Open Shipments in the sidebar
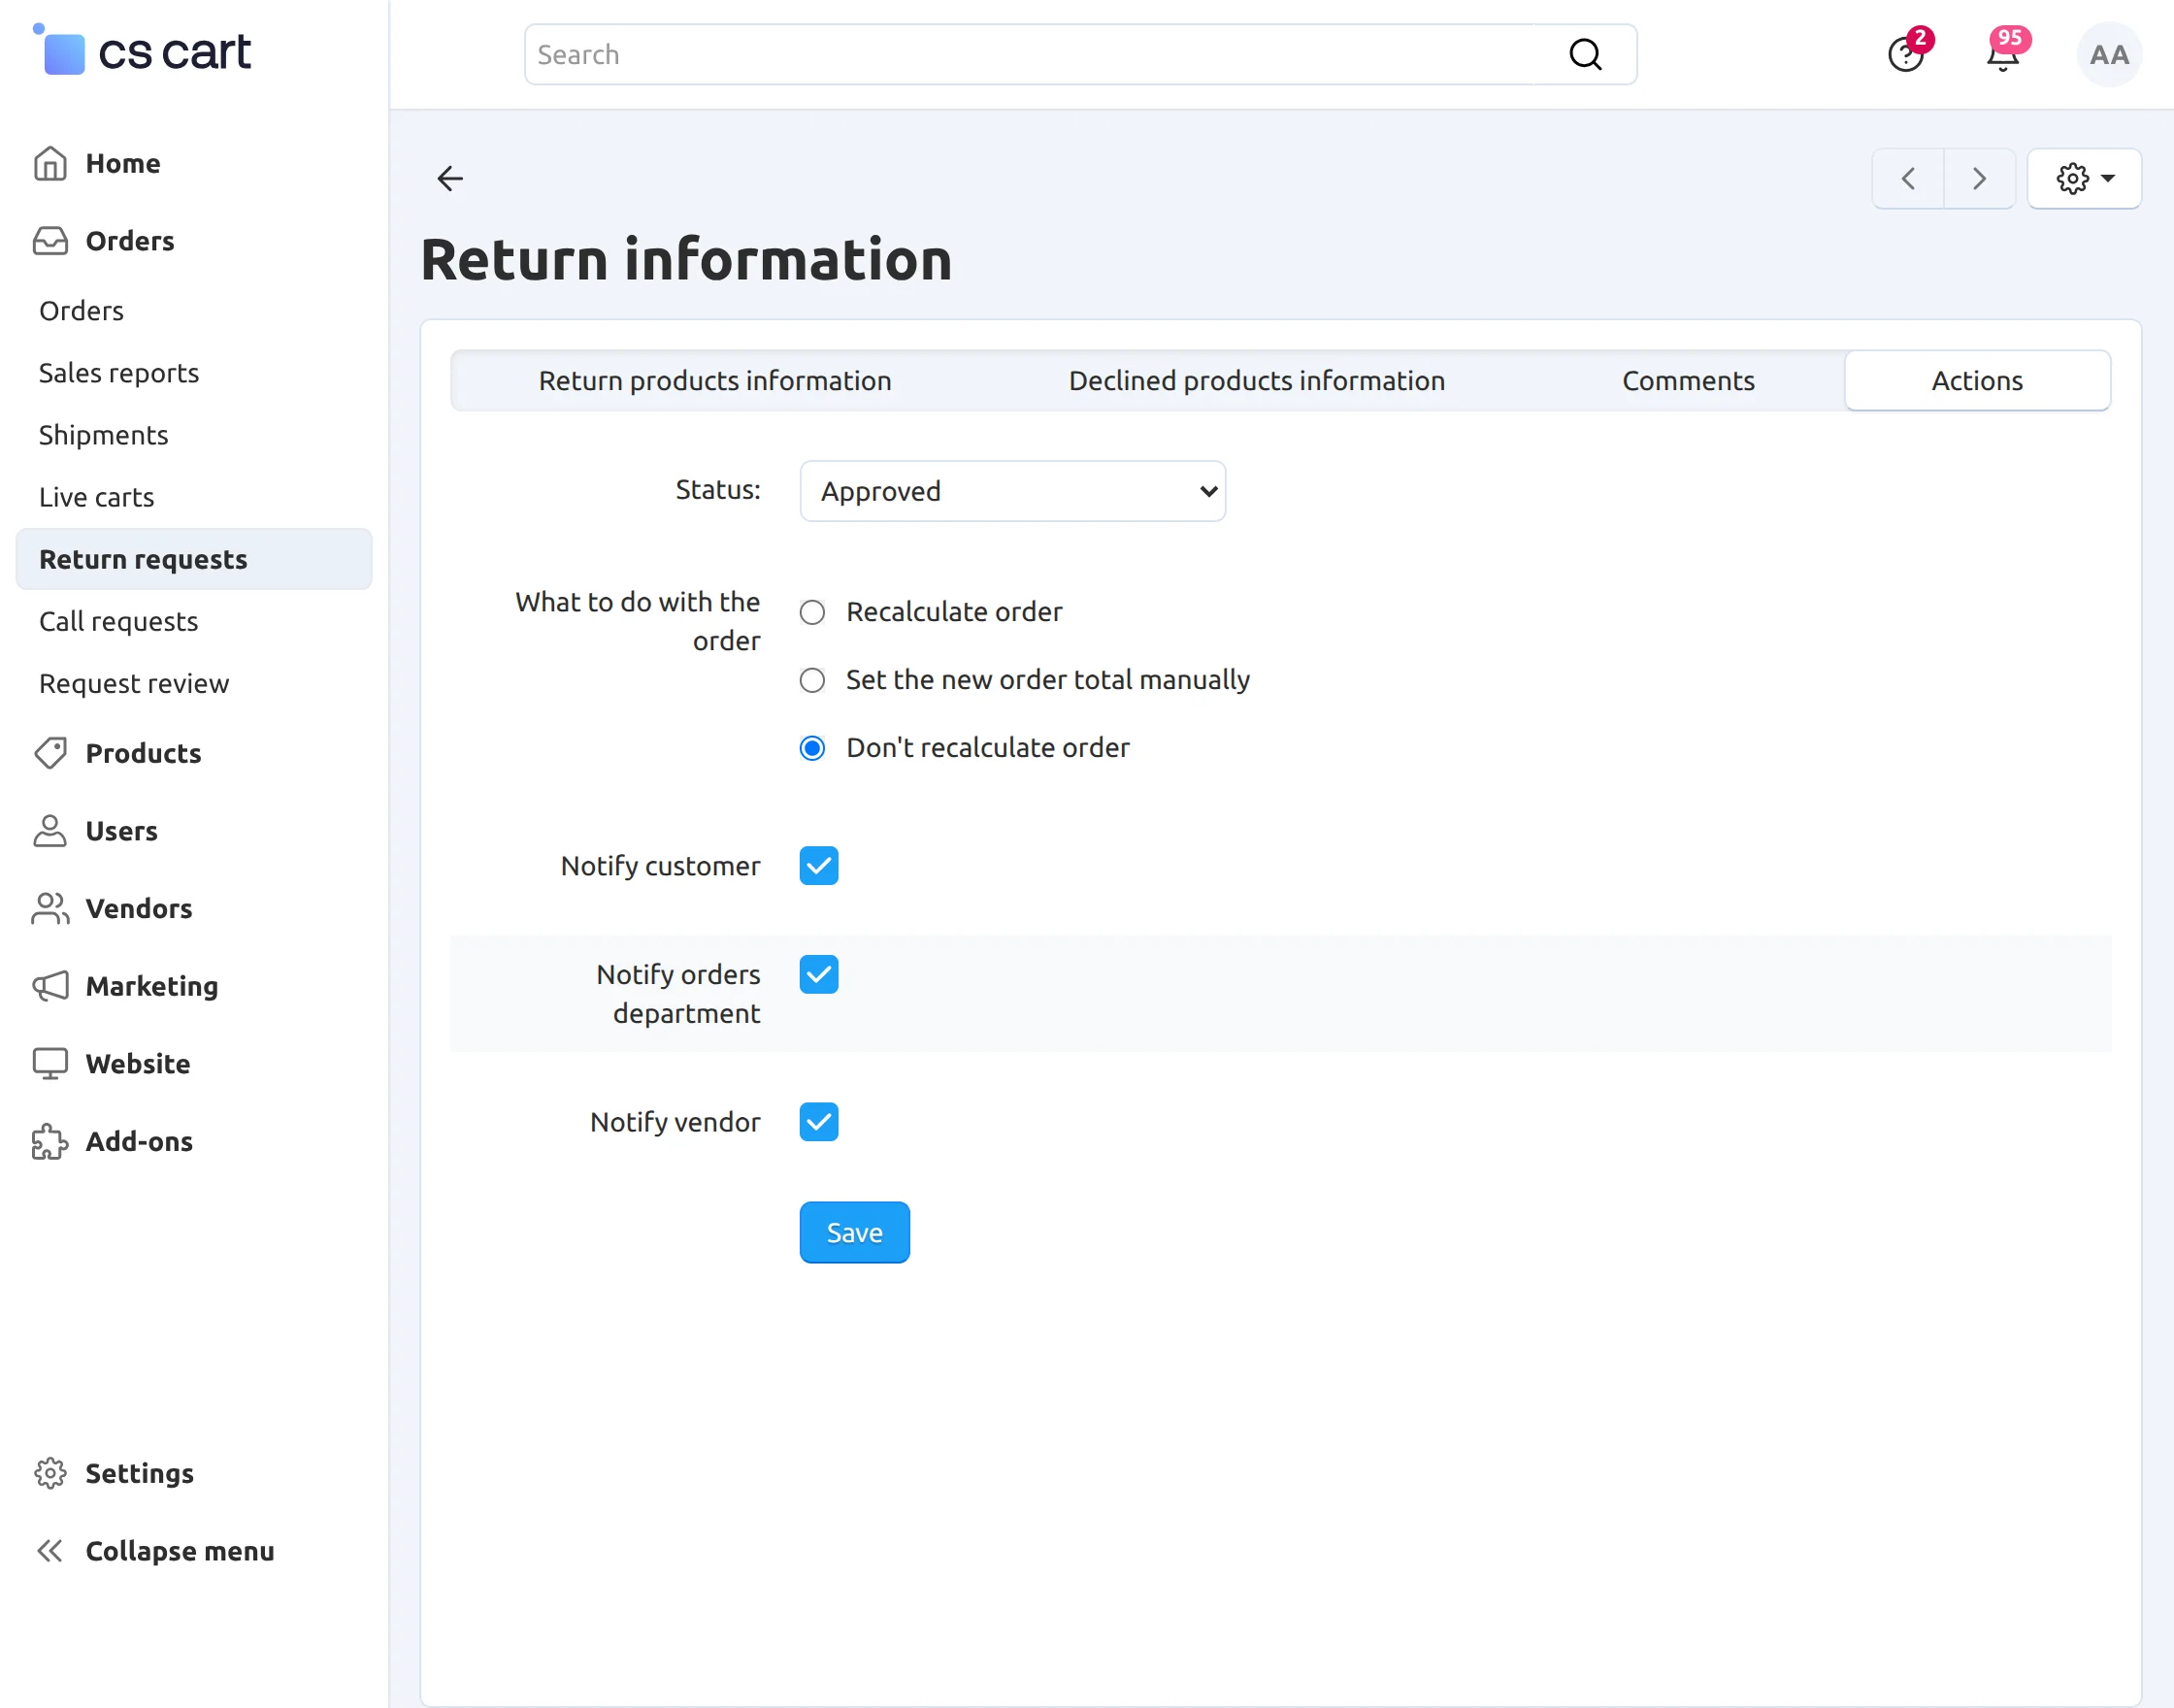This screenshot has height=1708, width=2174. click(103, 435)
